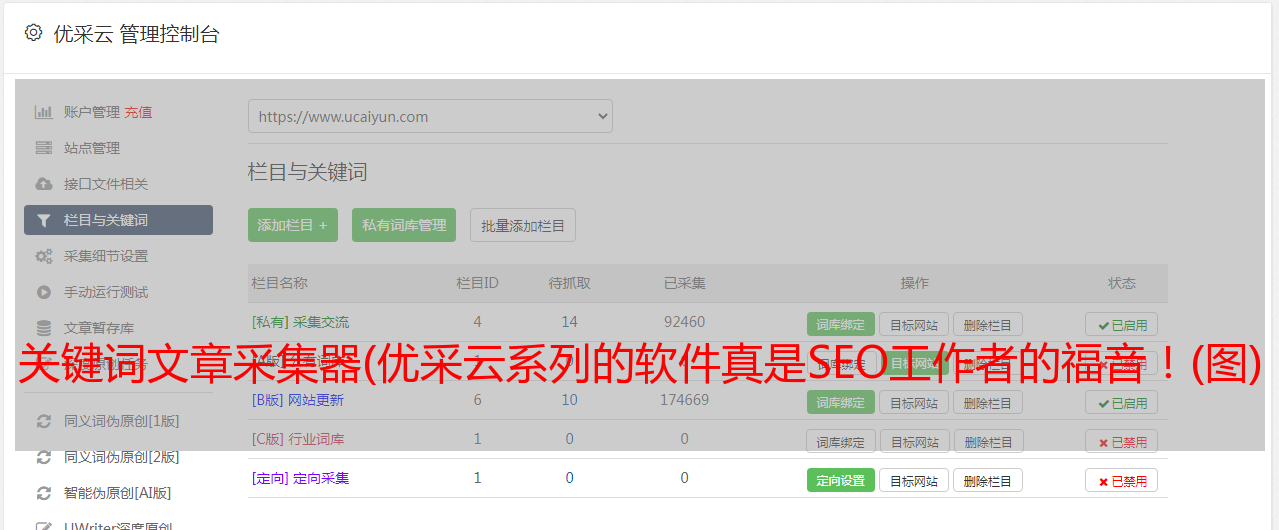Image resolution: width=1279 pixels, height=530 pixels.
Task: Click the 添加栏目 + button
Action: pyautogui.click(x=293, y=225)
